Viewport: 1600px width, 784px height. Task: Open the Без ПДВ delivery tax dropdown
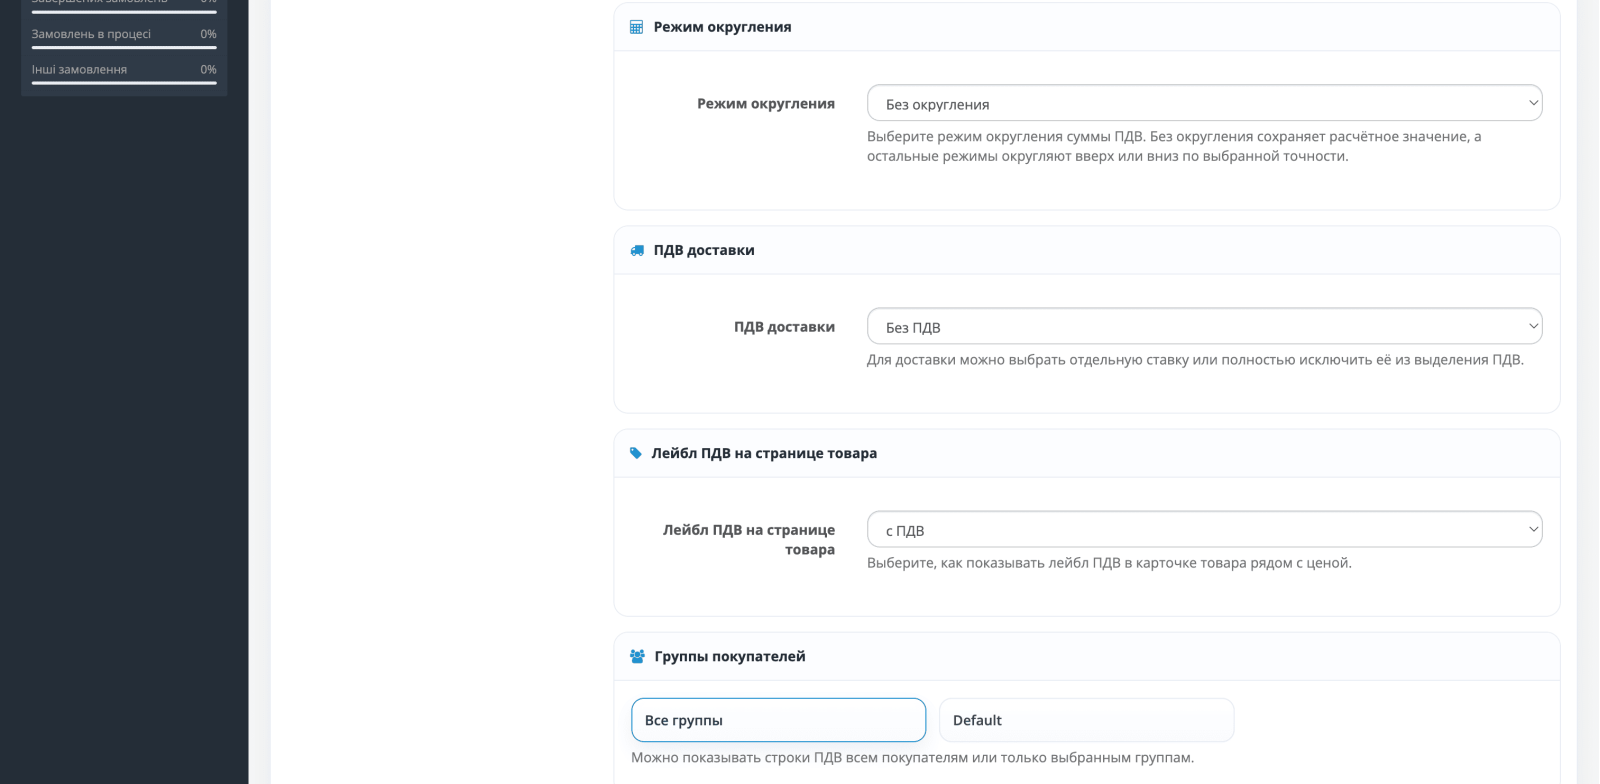coord(1204,326)
